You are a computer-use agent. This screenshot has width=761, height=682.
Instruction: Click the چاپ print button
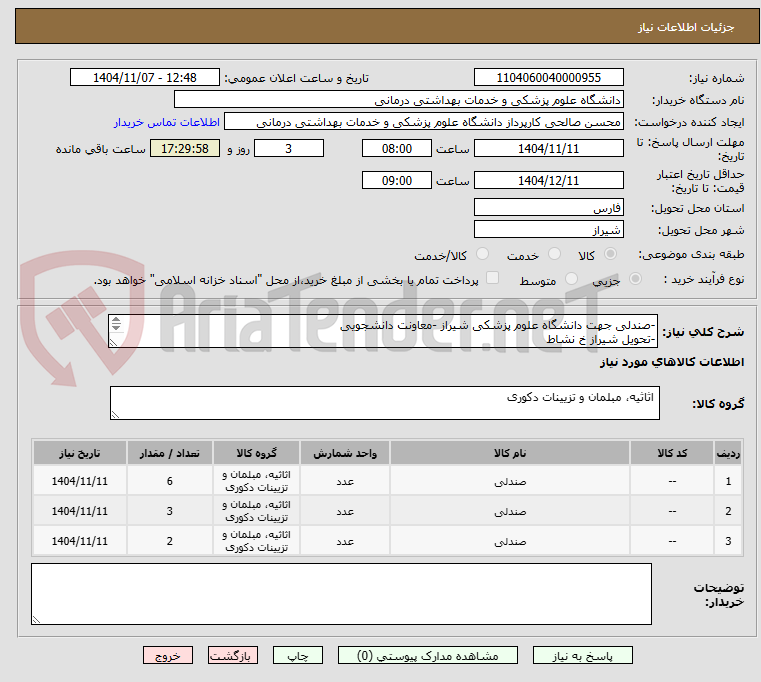298,655
